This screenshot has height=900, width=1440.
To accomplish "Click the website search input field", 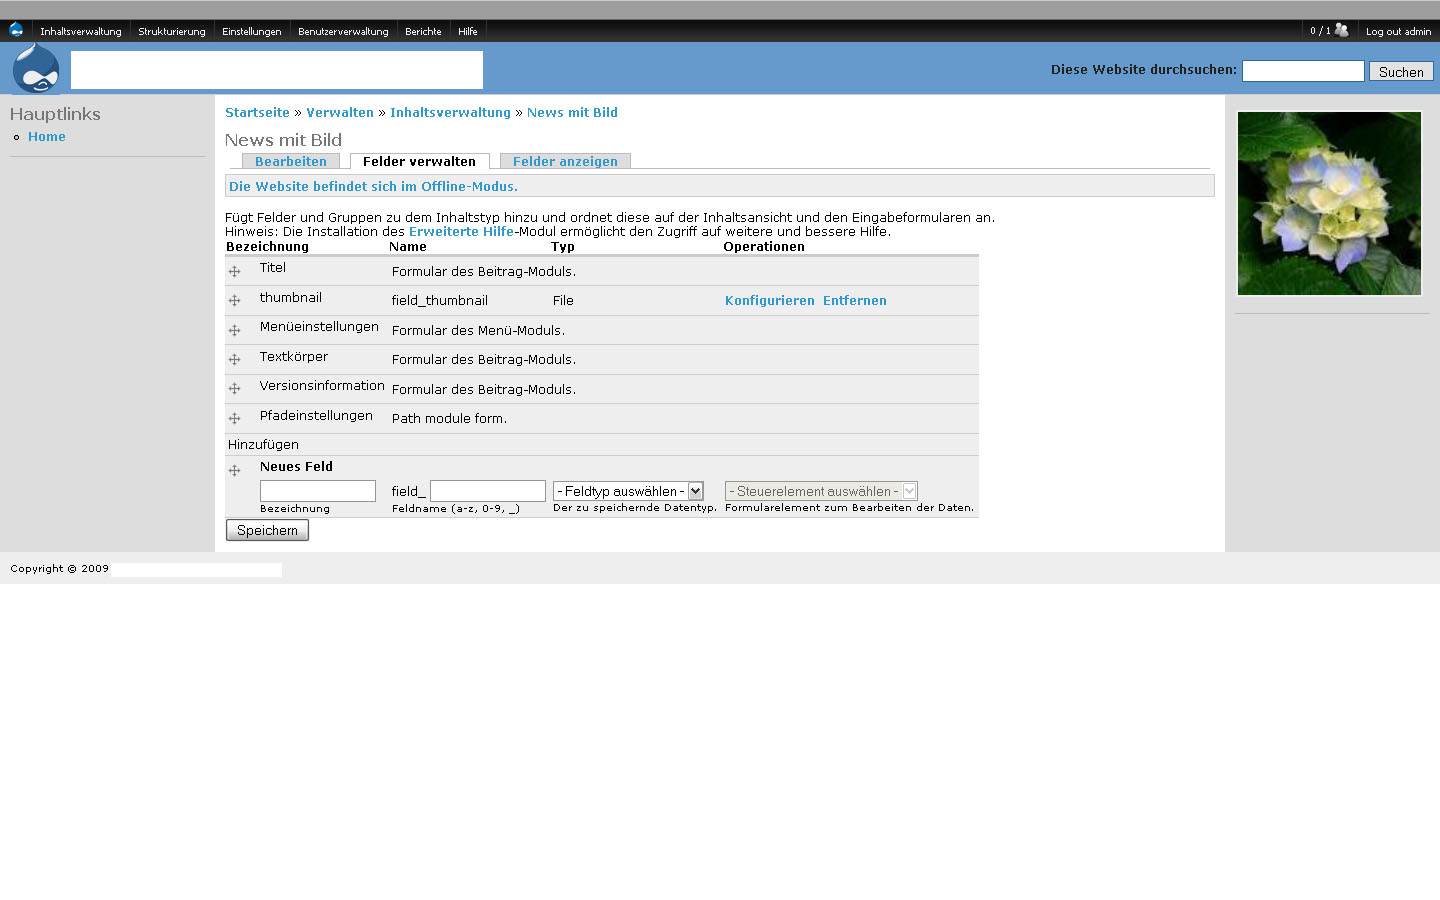I will pos(1302,71).
